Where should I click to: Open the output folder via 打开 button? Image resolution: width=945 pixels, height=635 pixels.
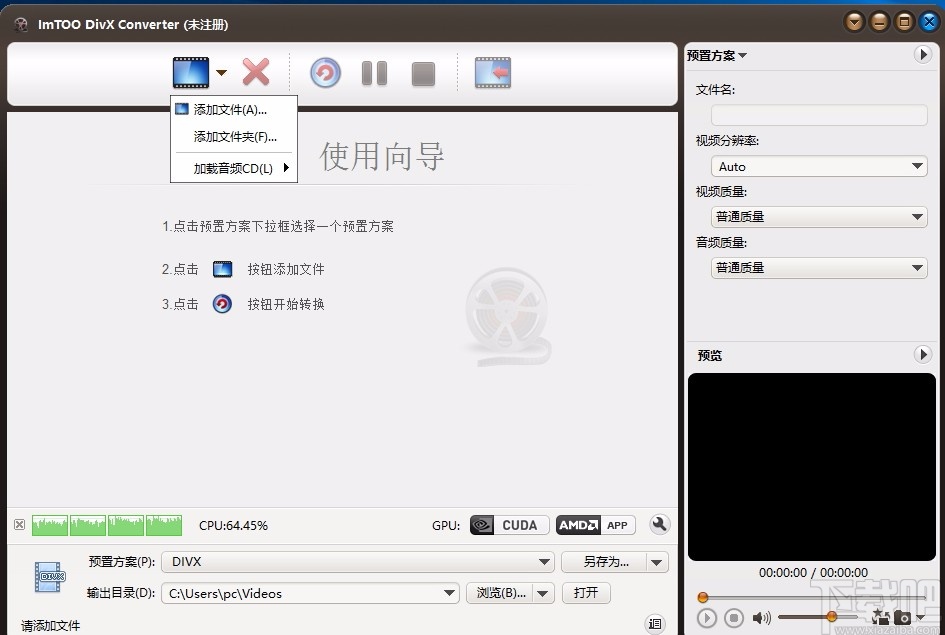586,592
